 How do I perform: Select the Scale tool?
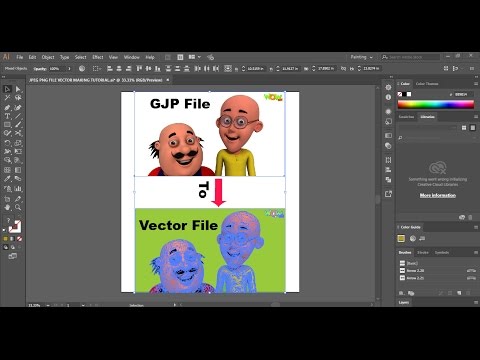coord(18,143)
